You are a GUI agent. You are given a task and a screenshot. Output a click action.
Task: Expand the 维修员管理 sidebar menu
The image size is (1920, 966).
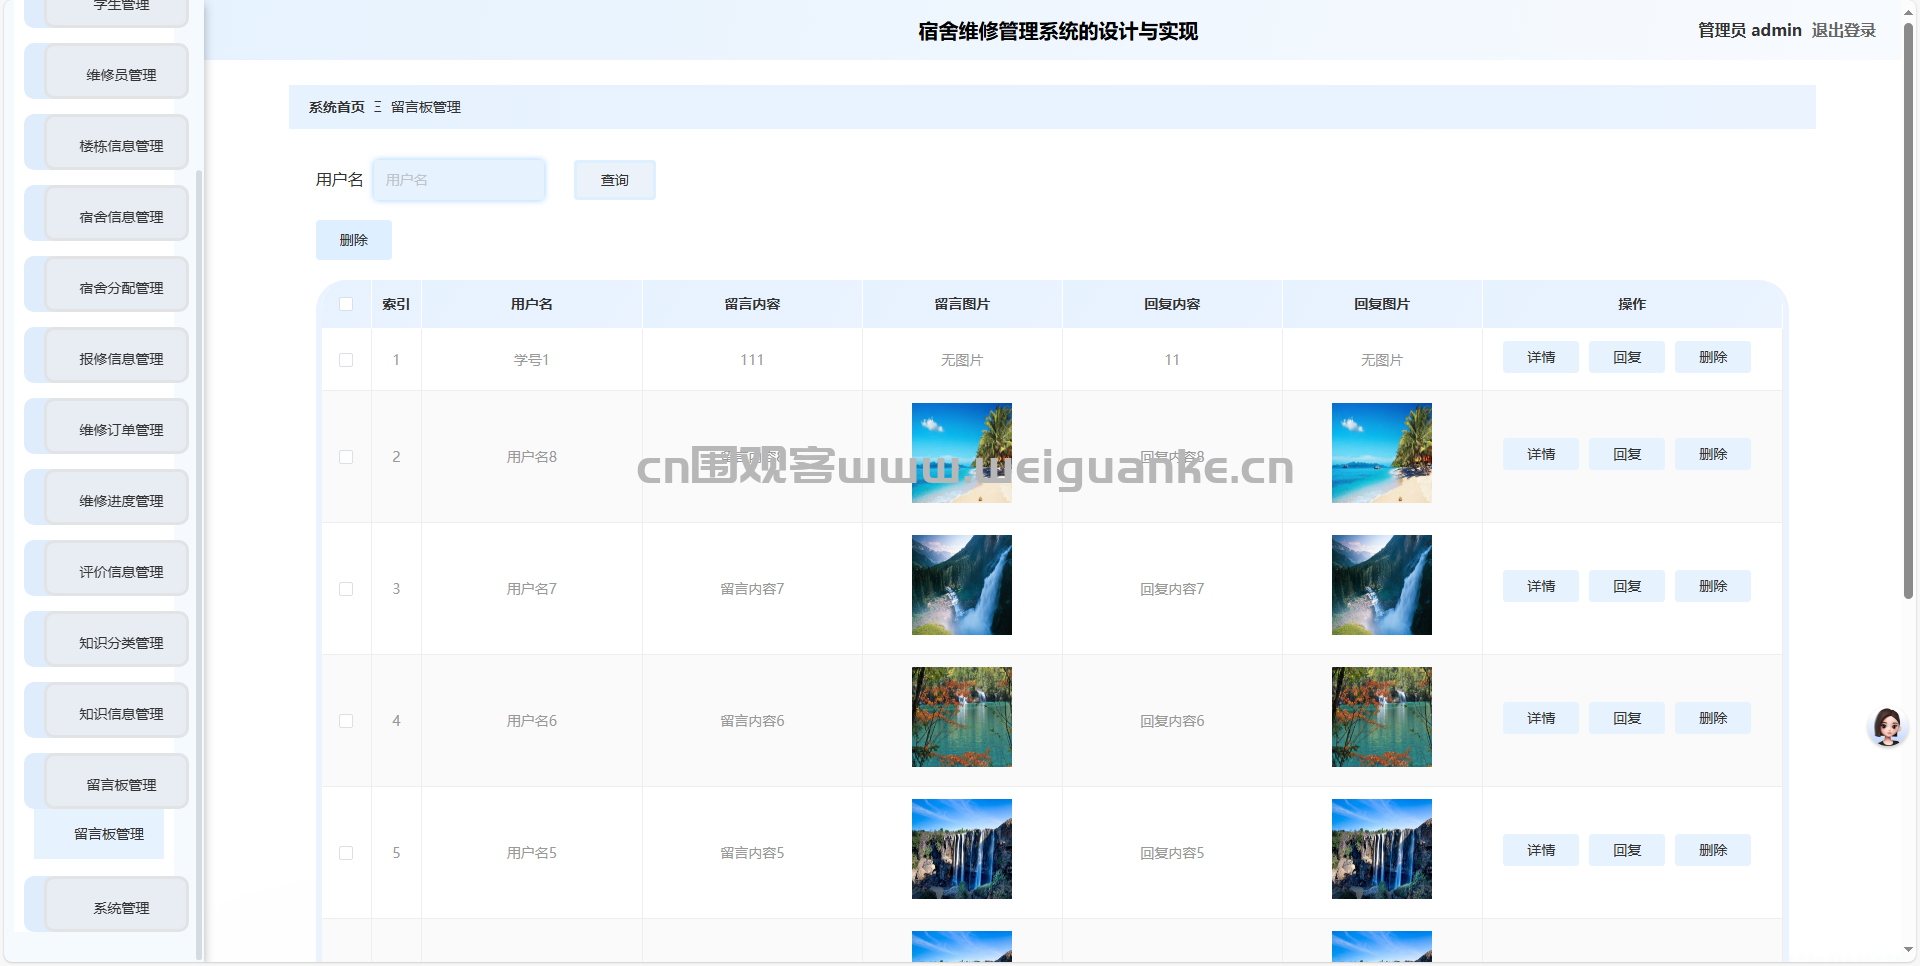click(x=107, y=72)
